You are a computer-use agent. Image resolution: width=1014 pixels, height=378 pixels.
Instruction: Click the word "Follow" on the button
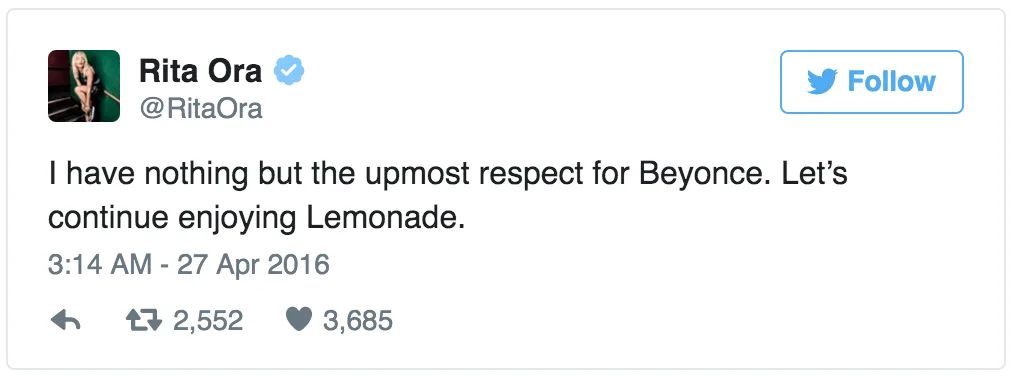coord(891,82)
